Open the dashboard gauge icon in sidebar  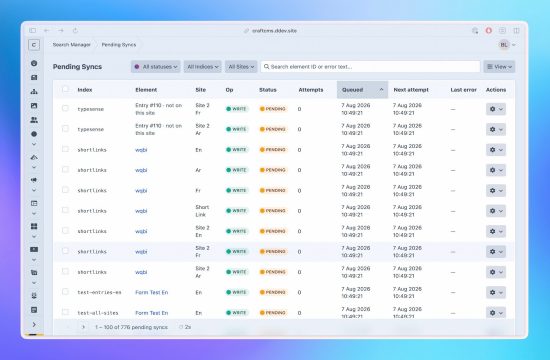[34, 63]
